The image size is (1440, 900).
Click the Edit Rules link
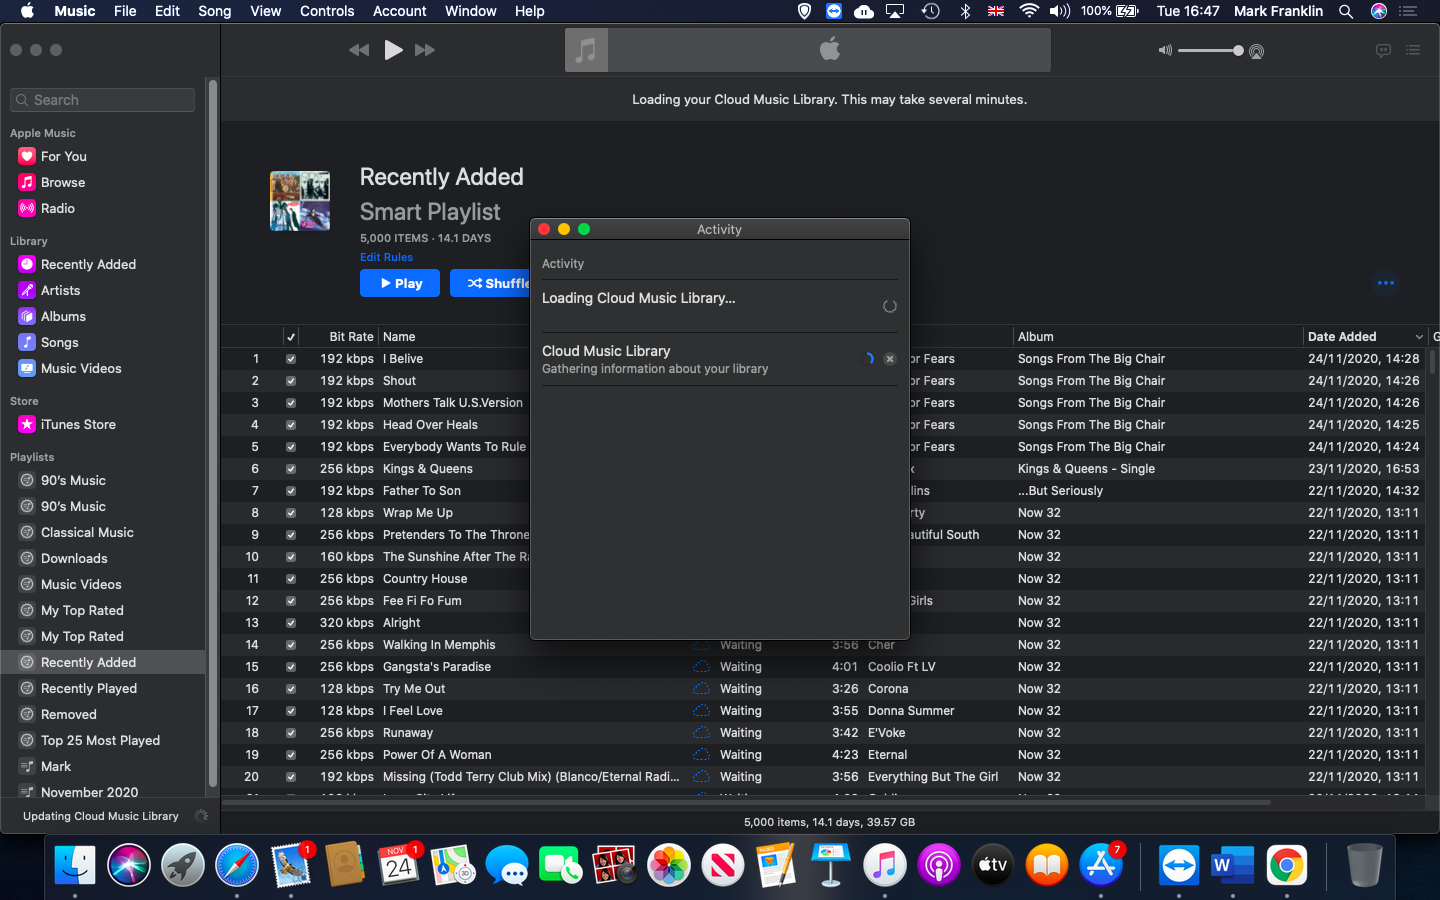(386, 257)
